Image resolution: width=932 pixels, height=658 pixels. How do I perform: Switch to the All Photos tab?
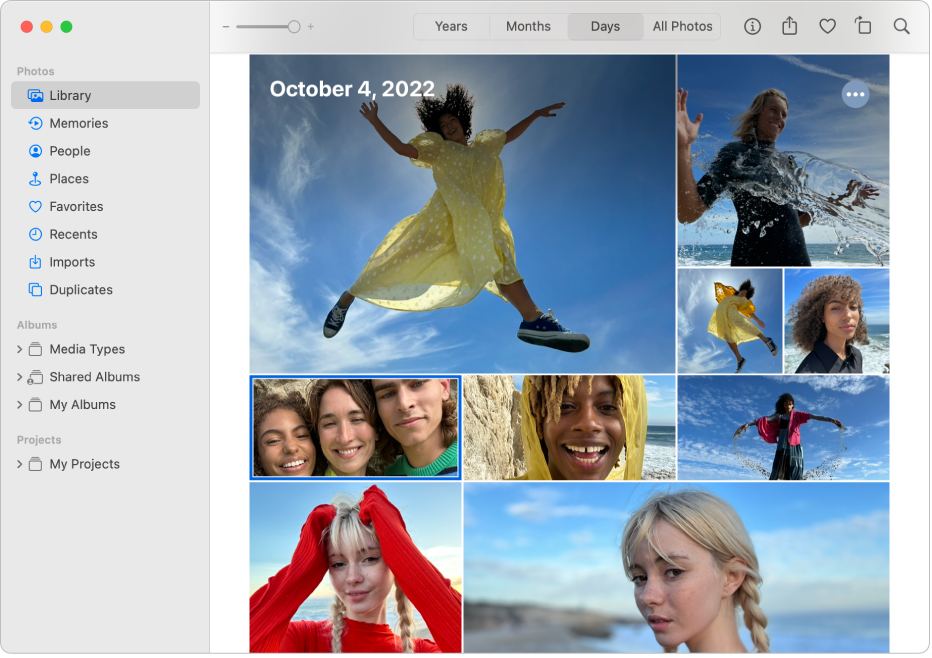(682, 27)
